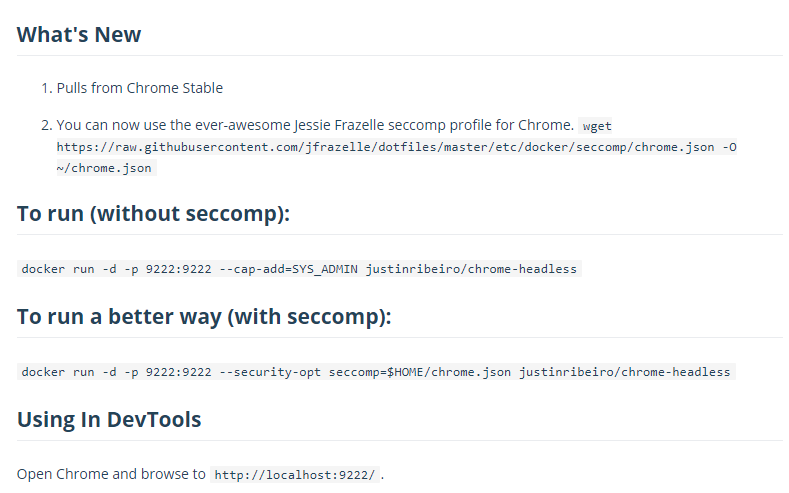Viewport: 789px width, 493px height.
Task: Click the wget inline code snippet
Action: [597, 126]
